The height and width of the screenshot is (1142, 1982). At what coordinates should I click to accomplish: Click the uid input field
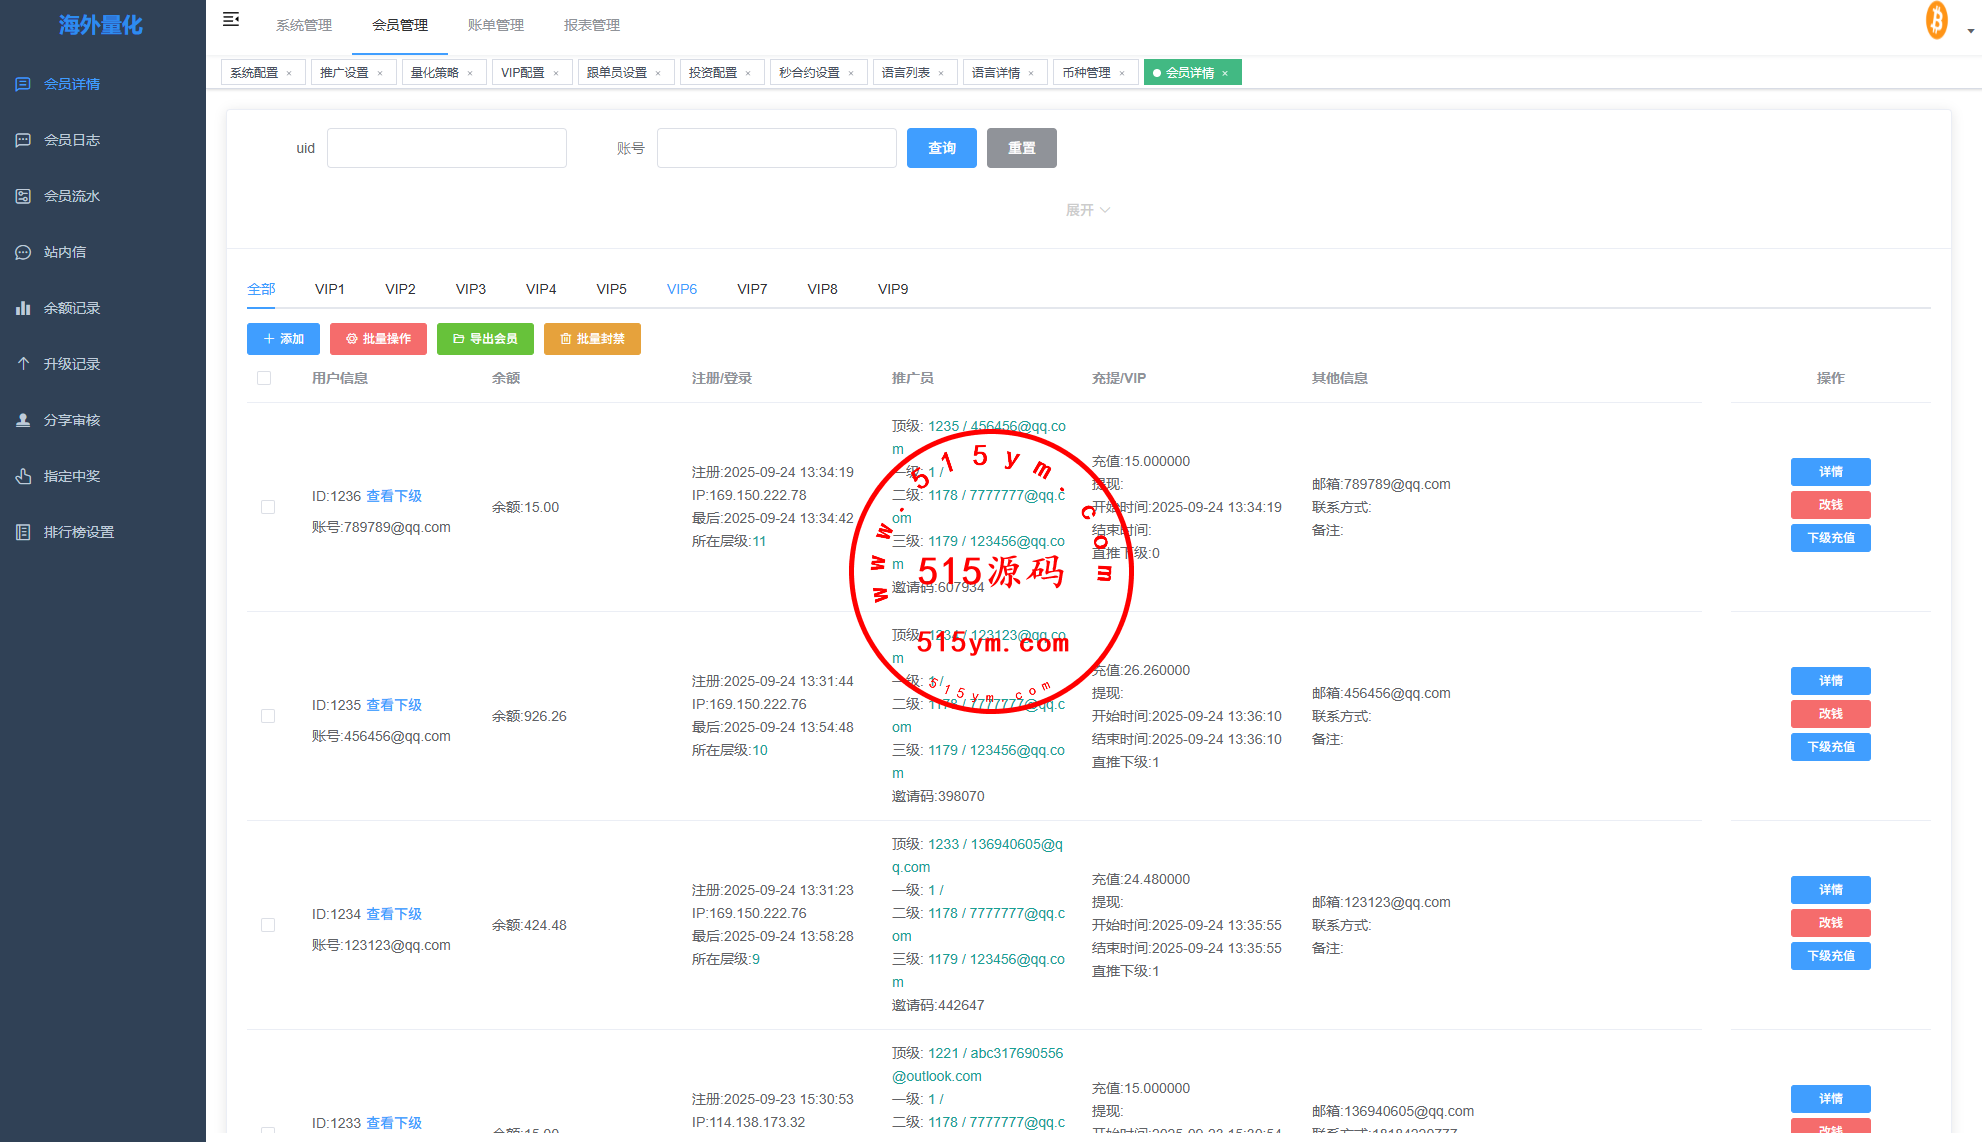coord(446,148)
